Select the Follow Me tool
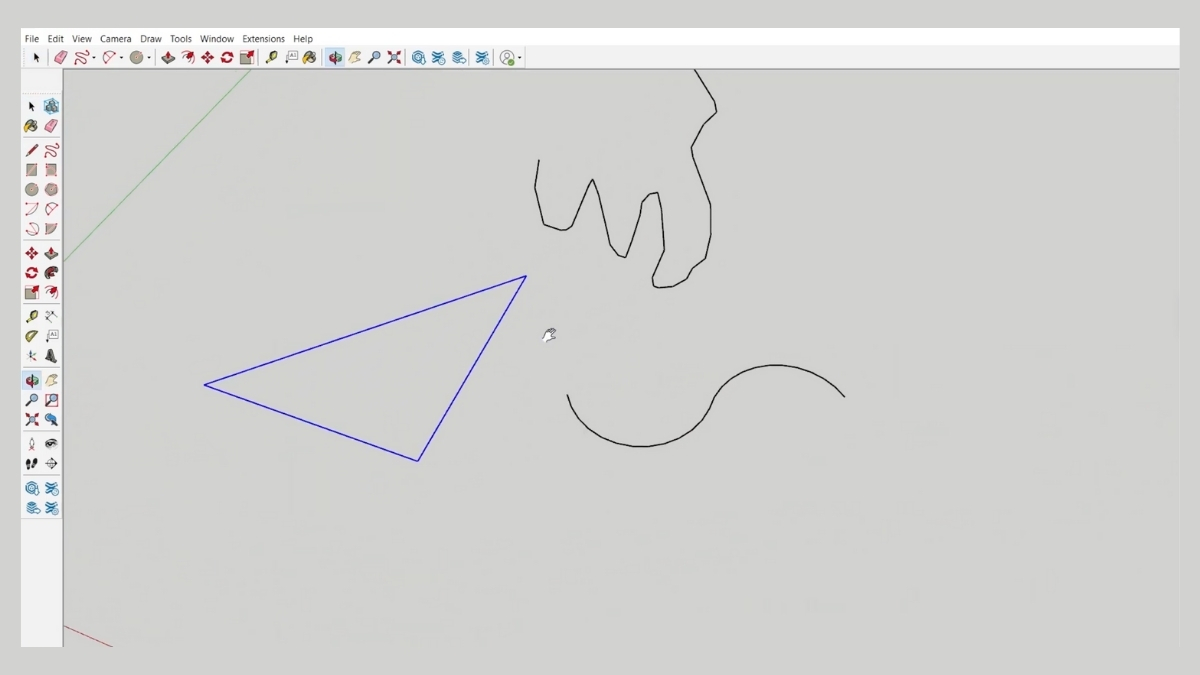Screen dimensions: 1200x675 51,272
